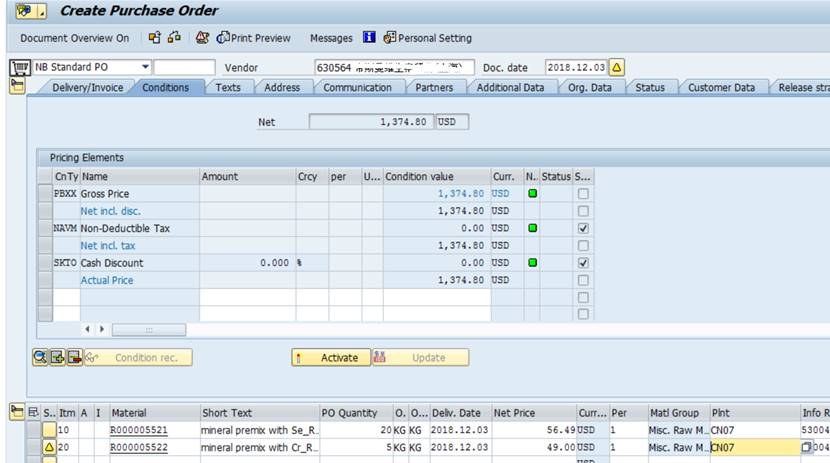Click the delete condition row icon
830x463 pixels.
pos(74,357)
